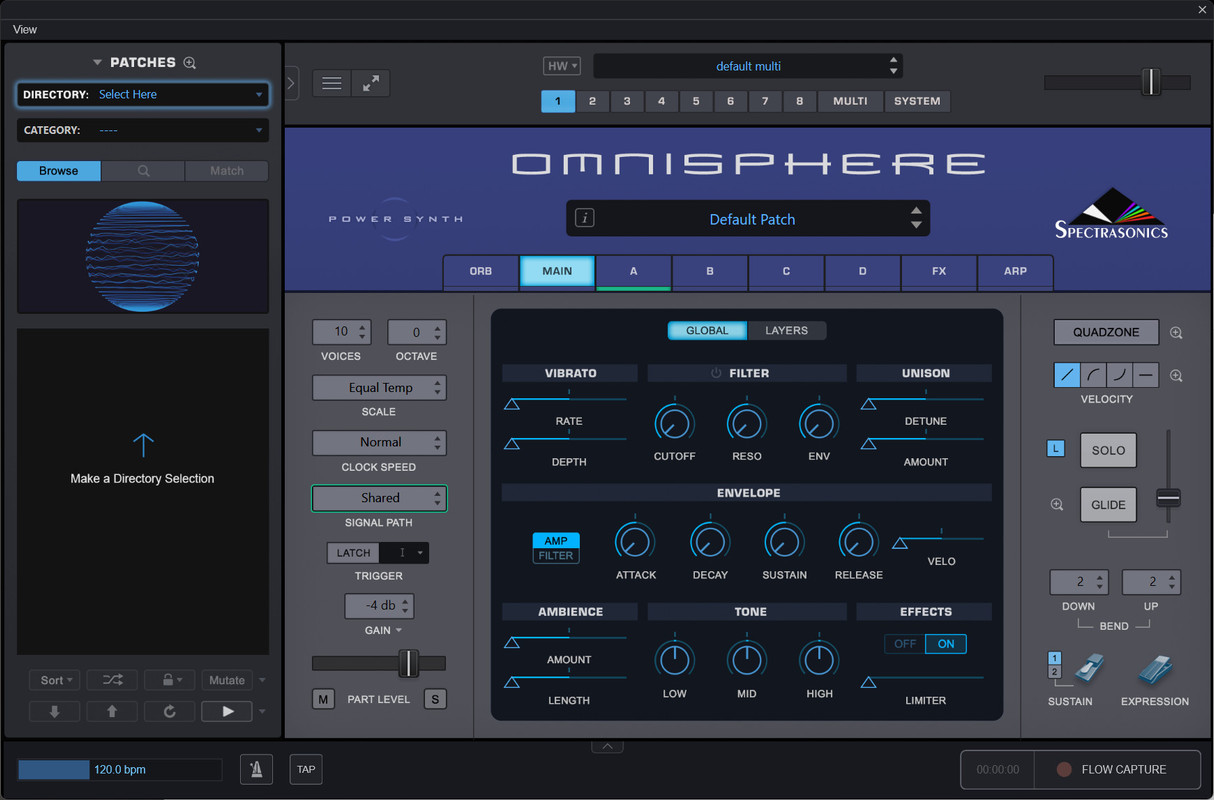Open the HW dropdown
This screenshot has height=800, width=1214.
(x=562, y=66)
